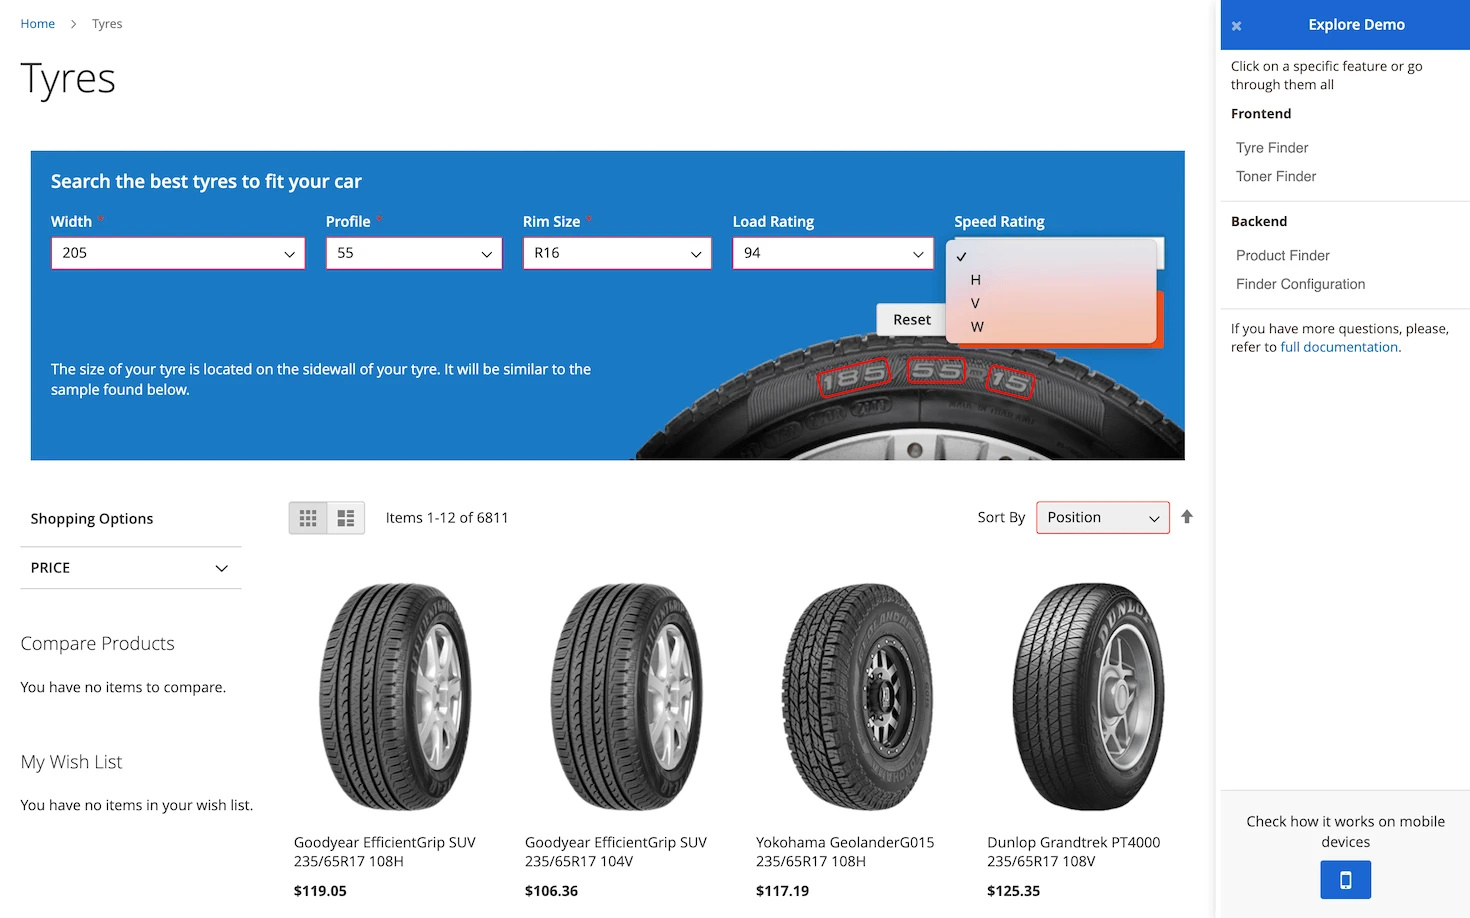Open Yokohama GeolanderG015 tyre image
The image size is (1470, 918).
coord(859,697)
